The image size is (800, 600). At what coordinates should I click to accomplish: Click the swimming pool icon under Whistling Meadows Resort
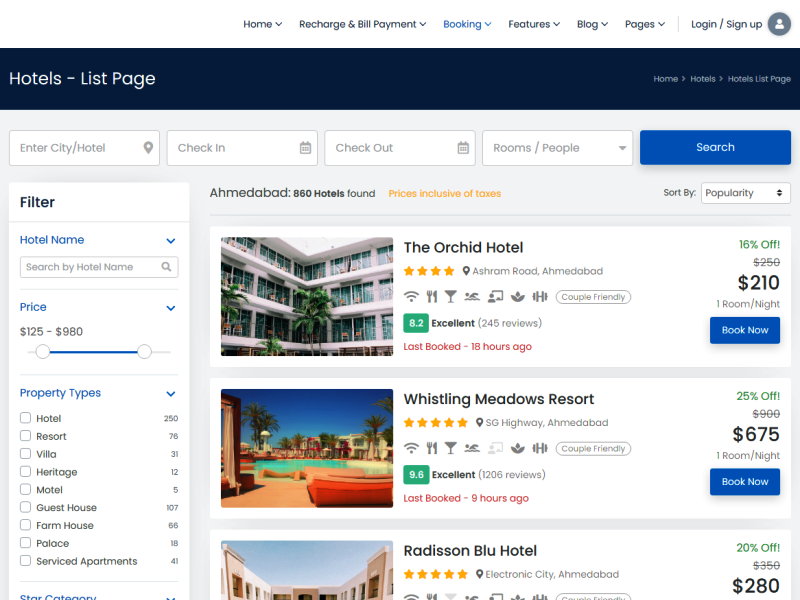tap(472, 448)
